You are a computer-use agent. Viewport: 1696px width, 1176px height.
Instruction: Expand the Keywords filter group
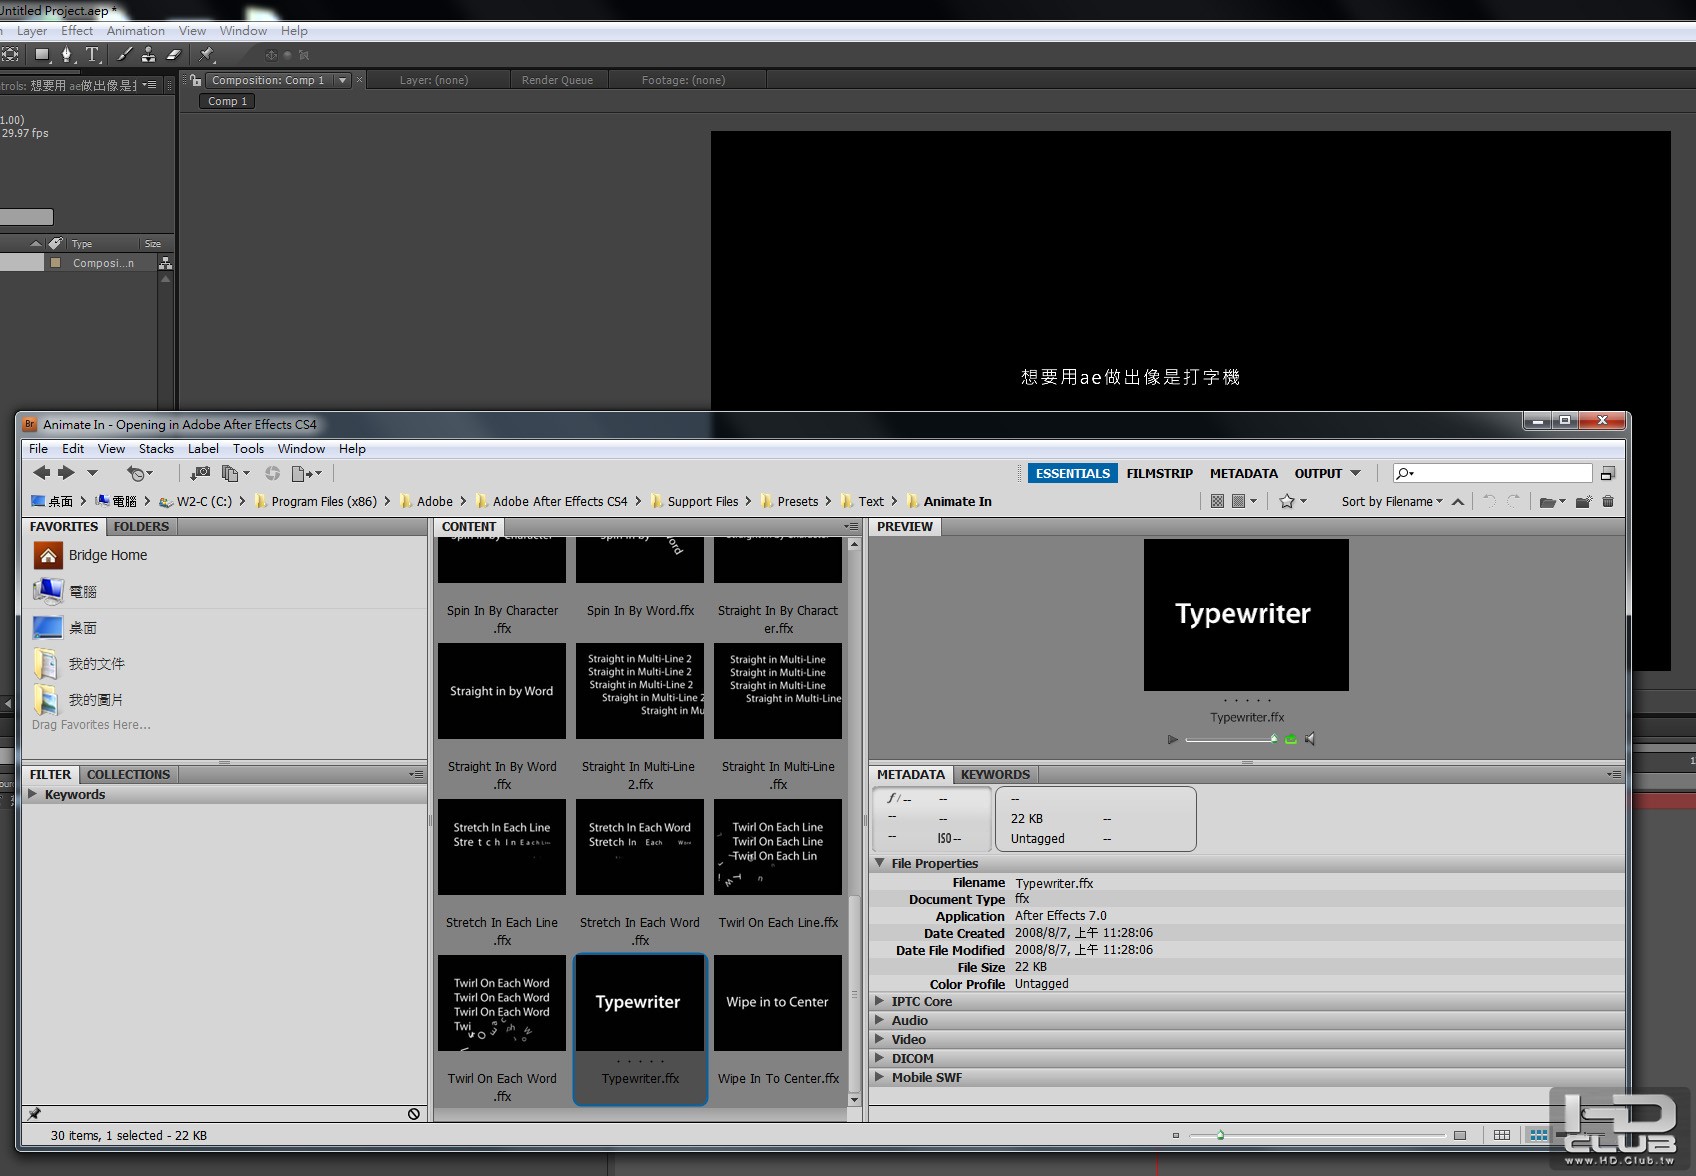(x=33, y=794)
